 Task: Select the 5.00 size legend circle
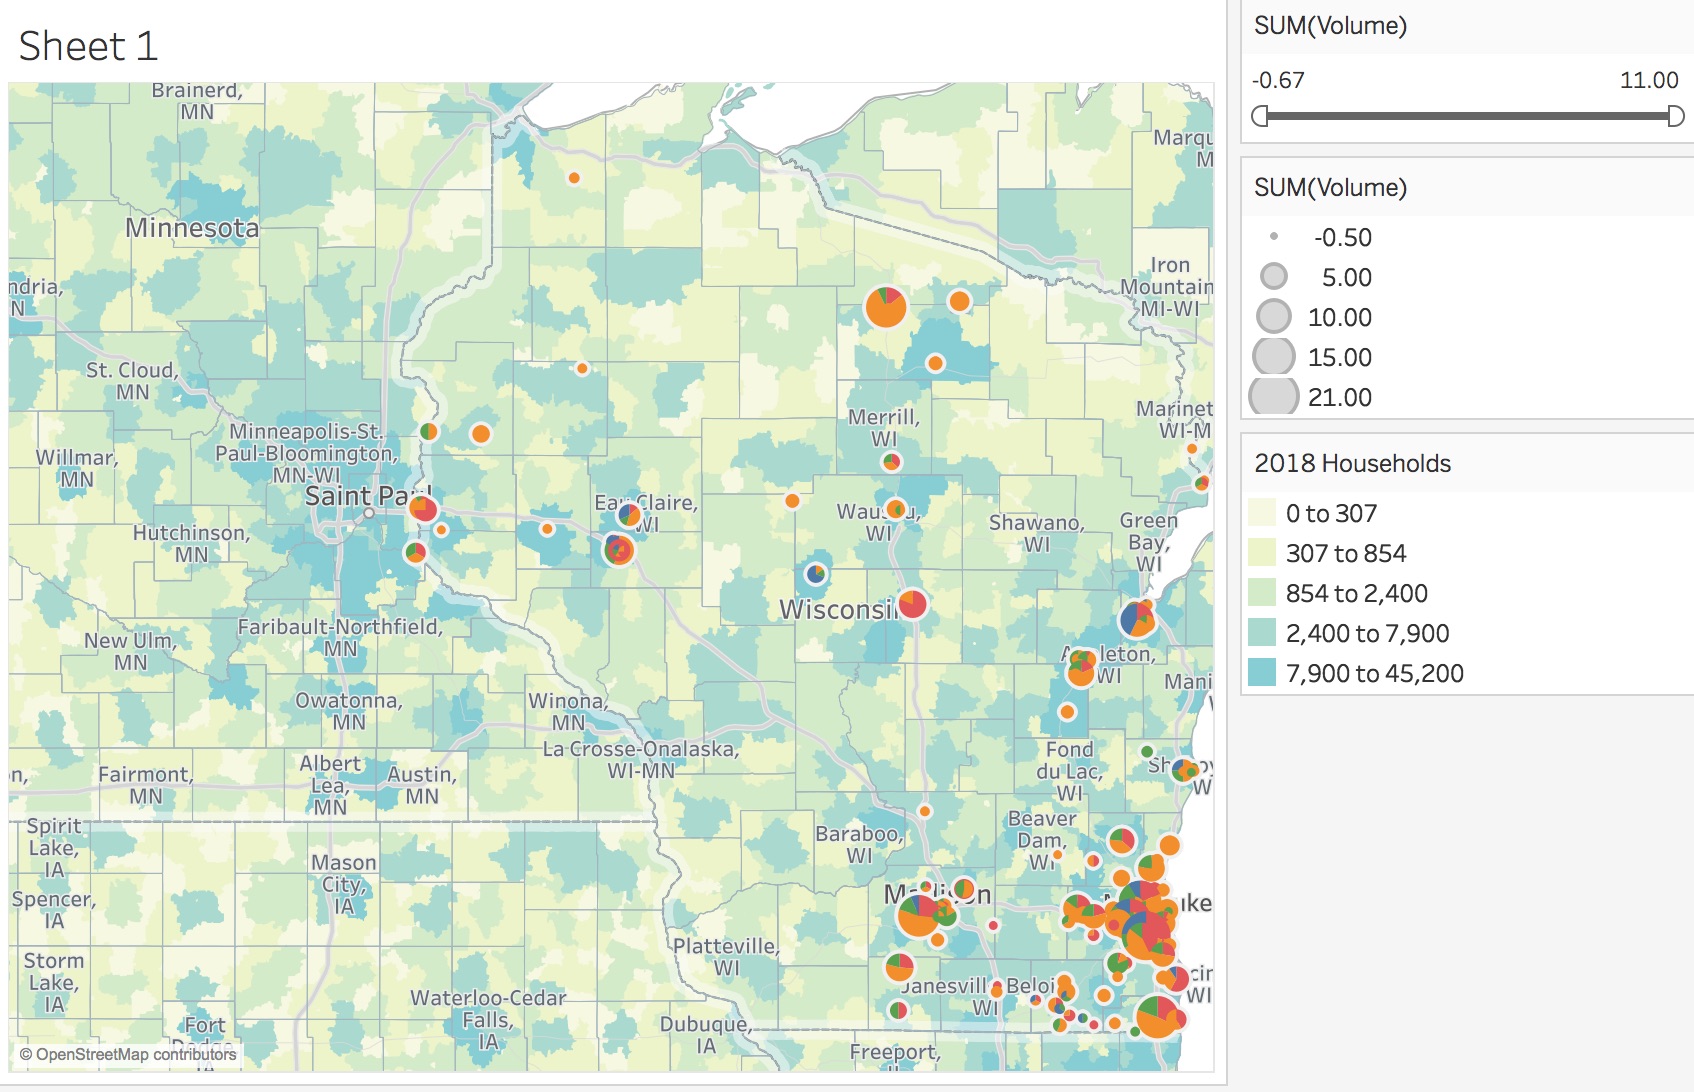pyautogui.click(x=1274, y=277)
